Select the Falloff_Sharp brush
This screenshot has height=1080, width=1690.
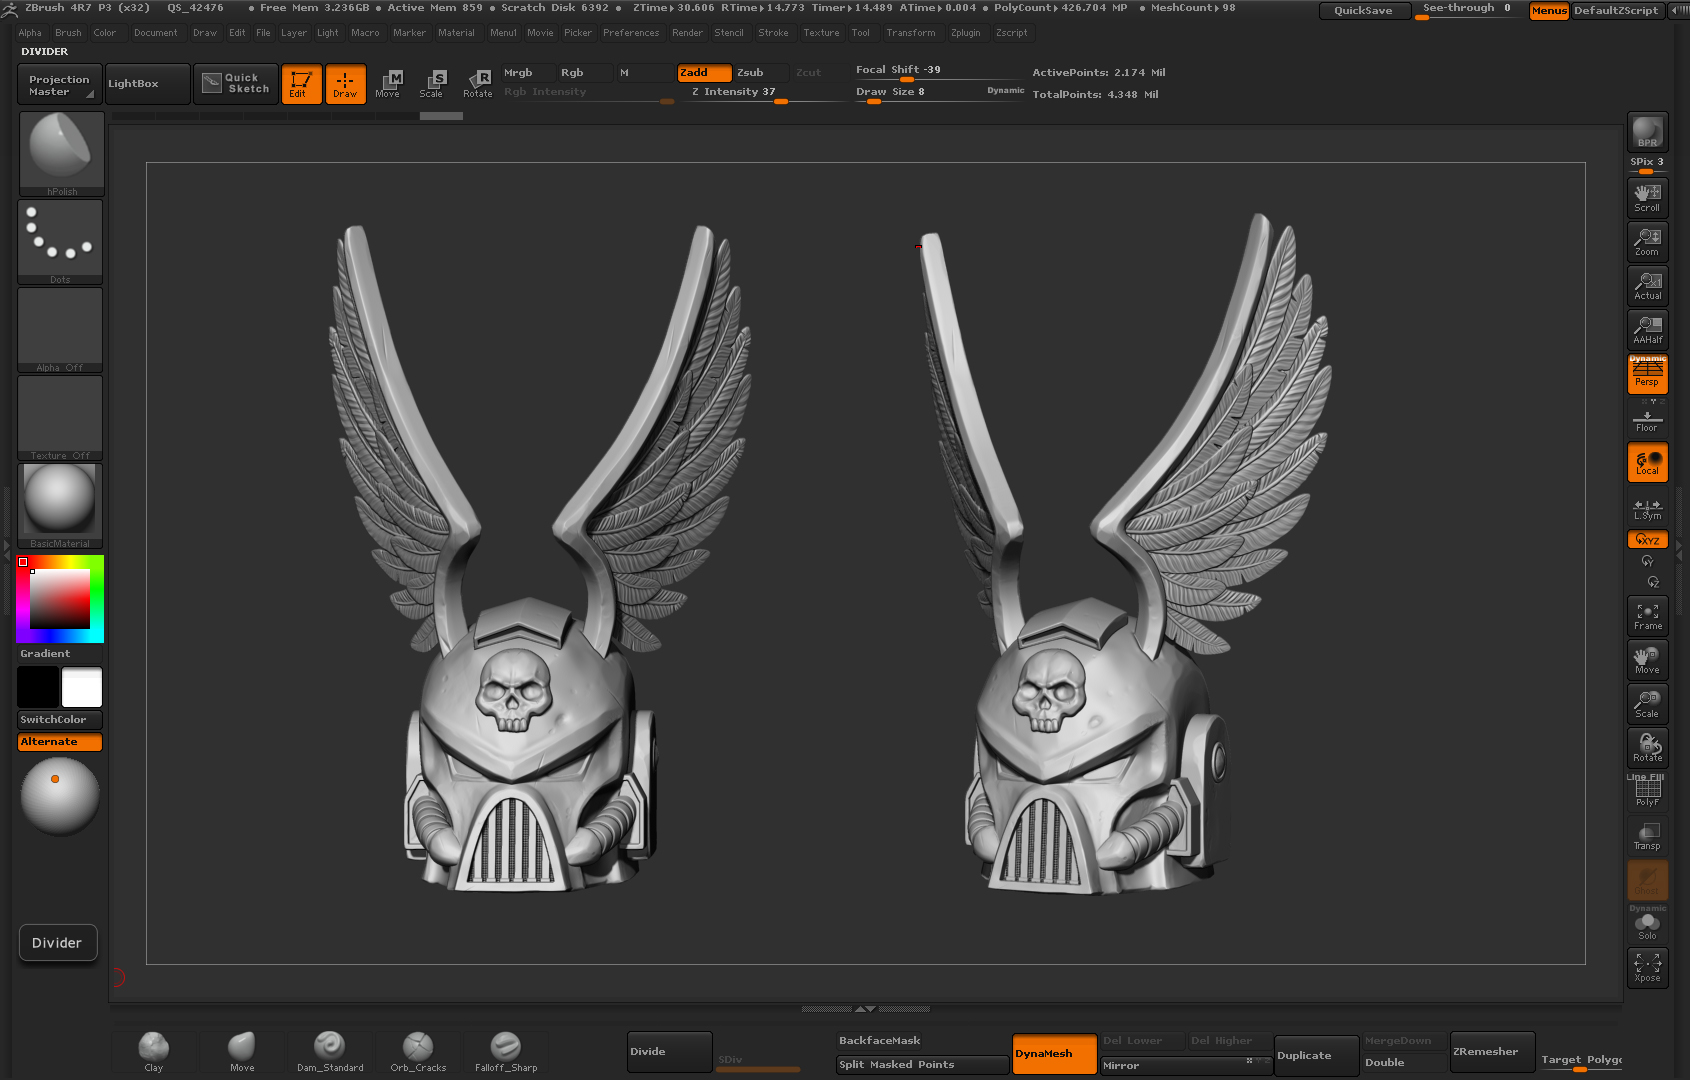click(x=506, y=1051)
